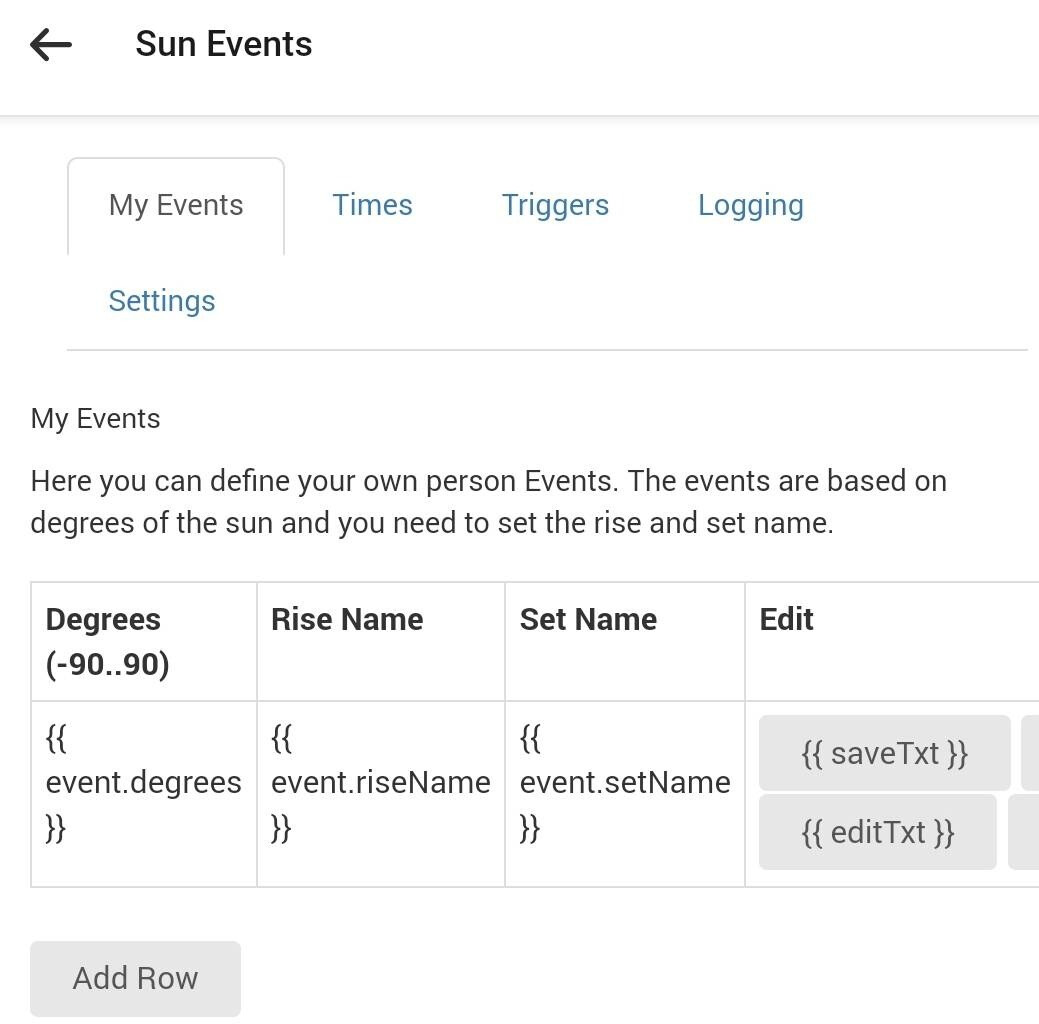
Task: Switch to the Times tab
Action: pyautogui.click(x=372, y=205)
